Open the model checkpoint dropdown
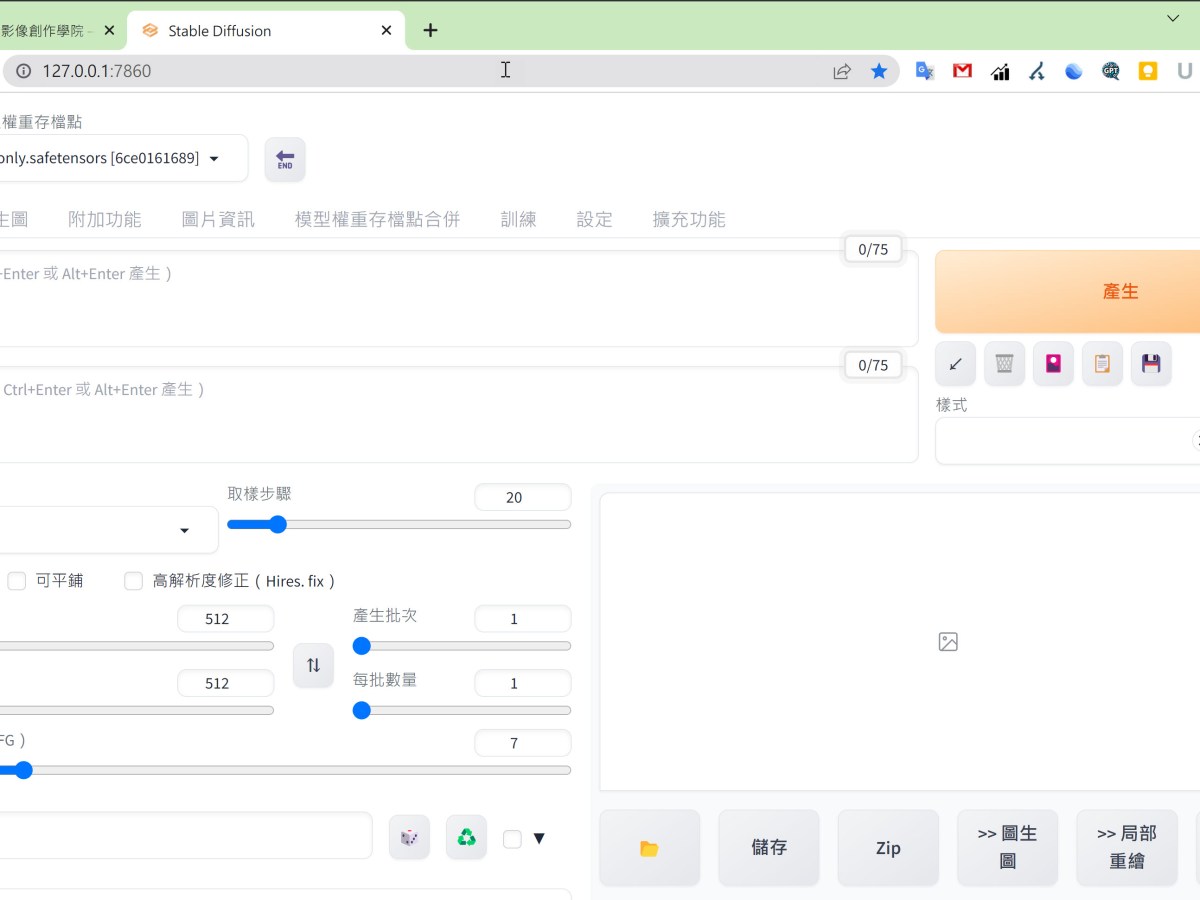This screenshot has height=900, width=1200. tap(214, 158)
